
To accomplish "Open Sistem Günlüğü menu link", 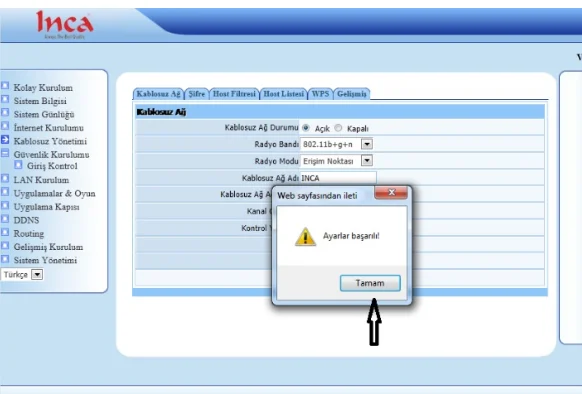I will click(44, 115).
